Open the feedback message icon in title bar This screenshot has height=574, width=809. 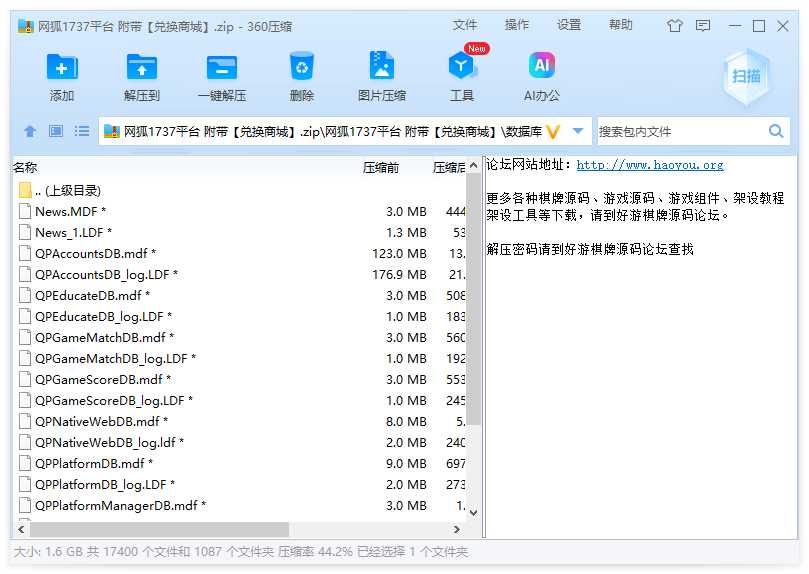(x=703, y=25)
